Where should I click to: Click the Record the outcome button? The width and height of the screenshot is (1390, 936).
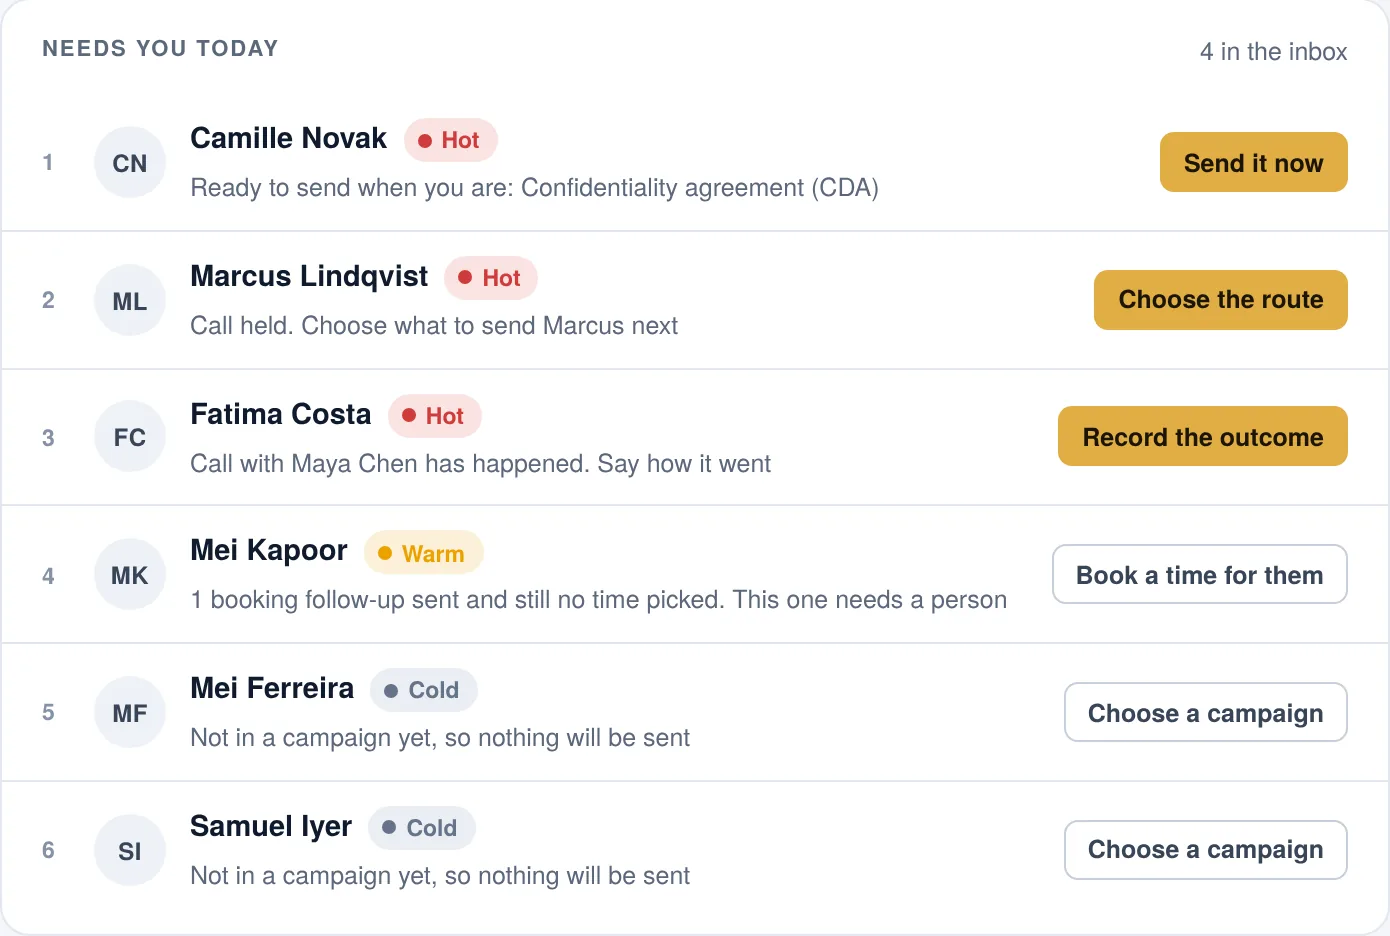click(1203, 436)
